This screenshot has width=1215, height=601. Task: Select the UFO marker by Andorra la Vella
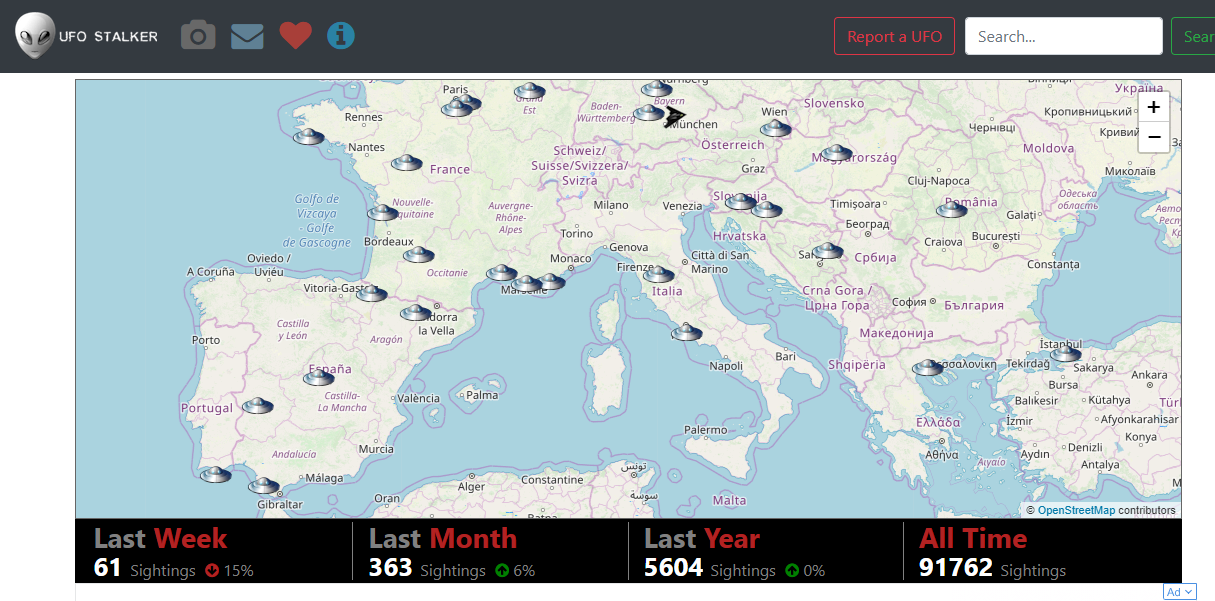(x=416, y=313)
